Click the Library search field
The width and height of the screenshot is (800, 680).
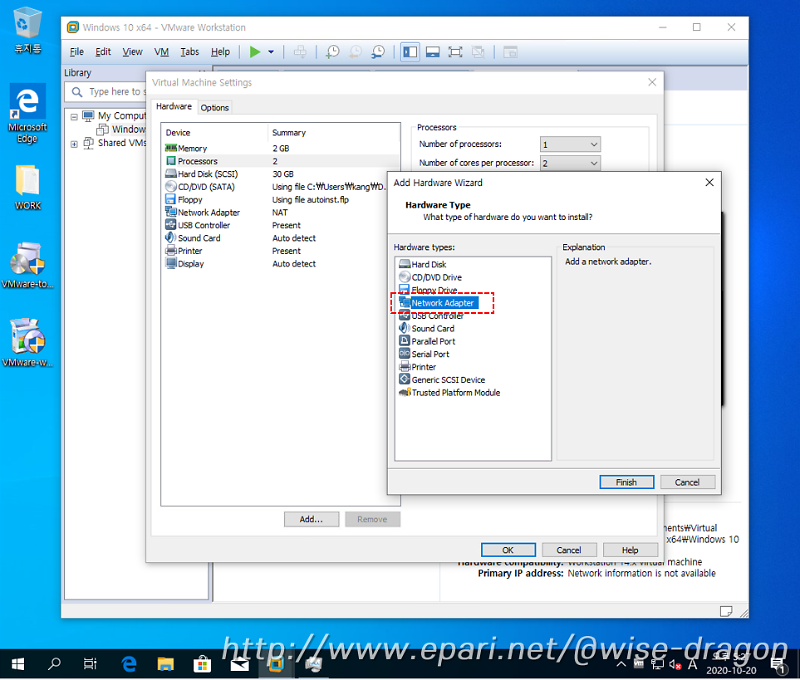[106, 92]
